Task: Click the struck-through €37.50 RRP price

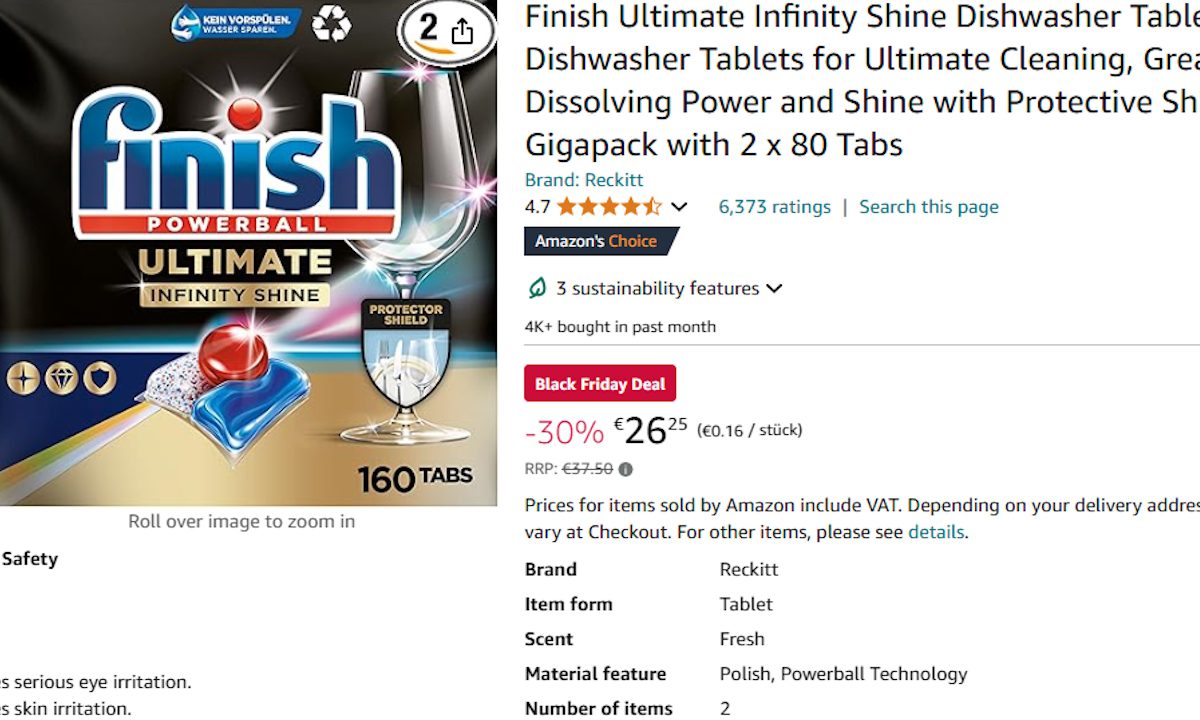Action: coord(587,469)
